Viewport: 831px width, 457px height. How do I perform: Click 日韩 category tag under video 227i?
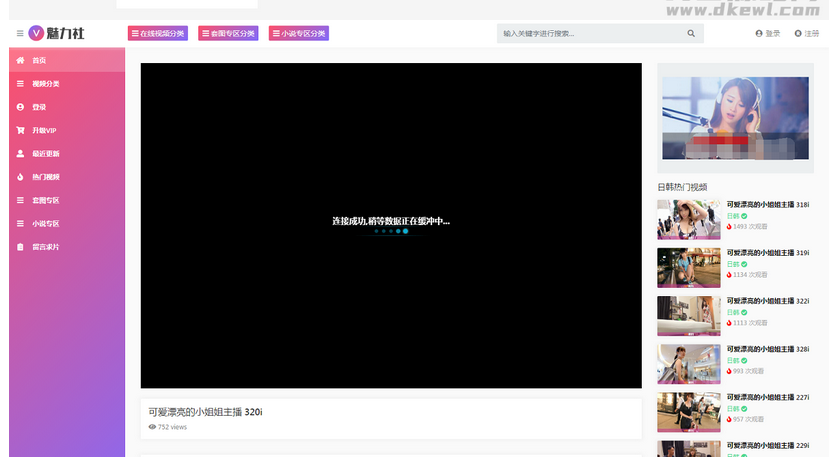[733, 409]
